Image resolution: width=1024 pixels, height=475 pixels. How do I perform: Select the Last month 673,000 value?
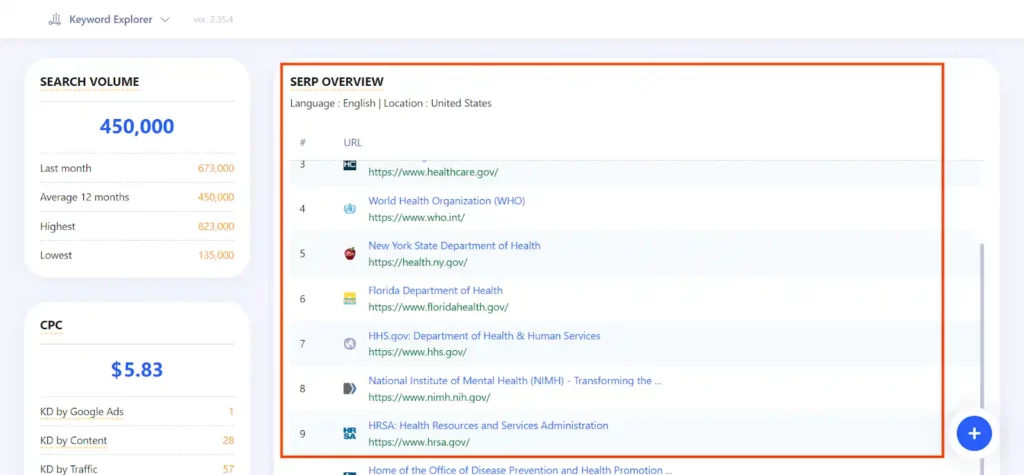point(216,169)
